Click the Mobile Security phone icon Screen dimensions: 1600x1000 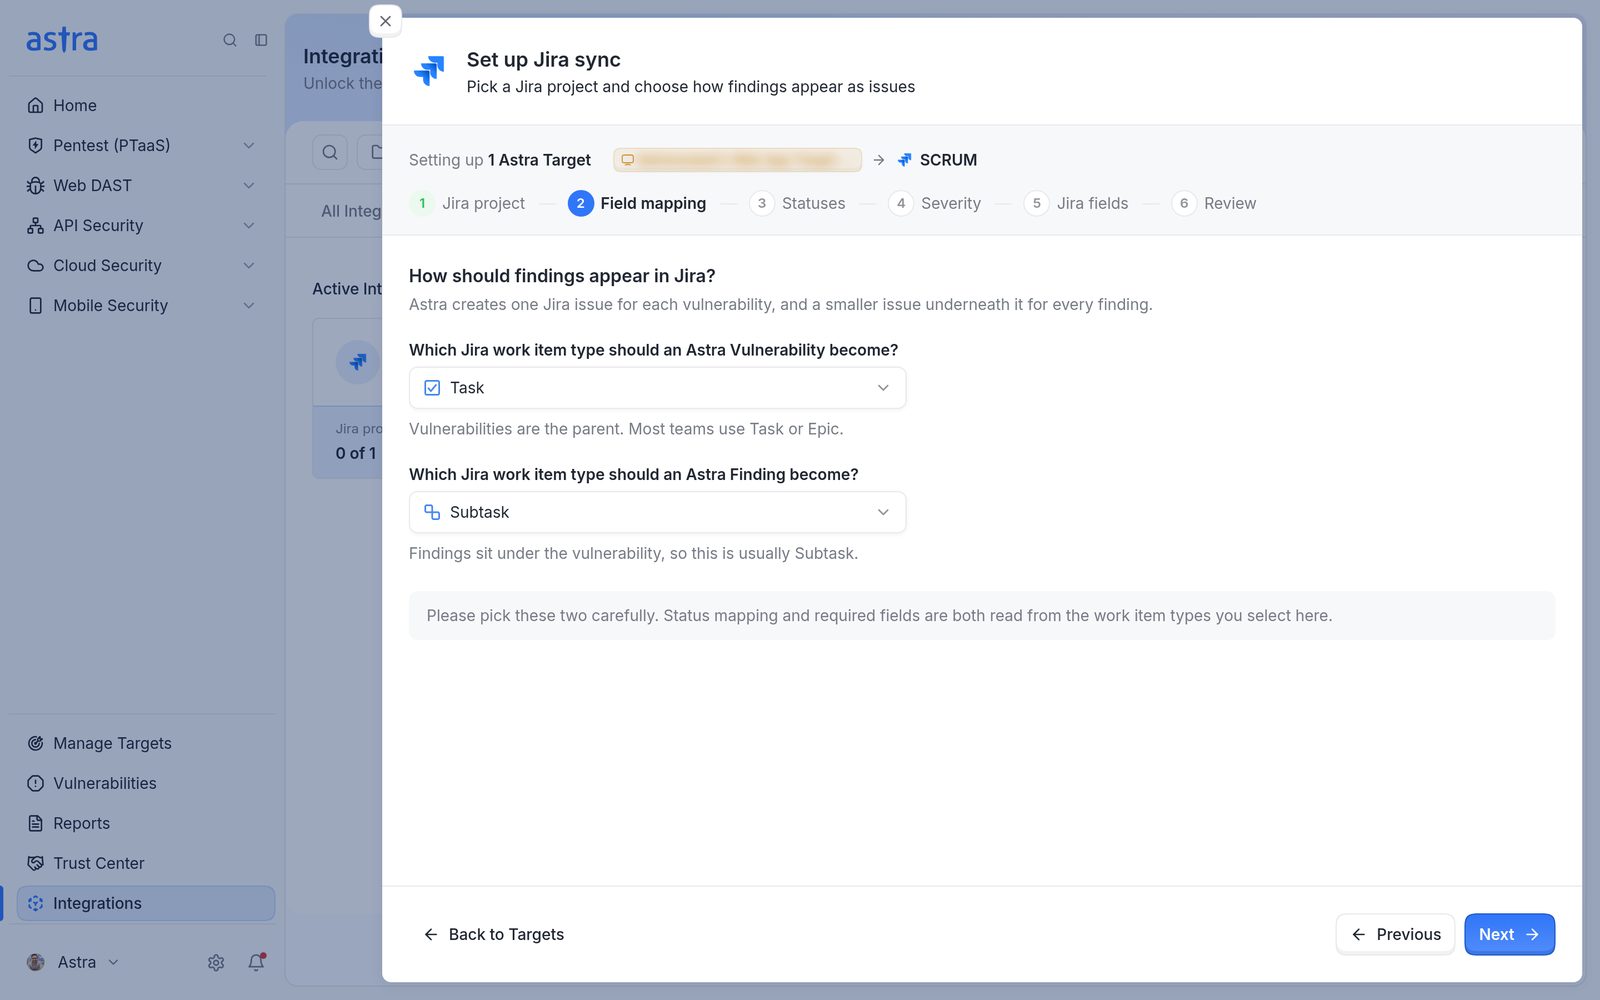pyautogui.click(x=36, y=305)
